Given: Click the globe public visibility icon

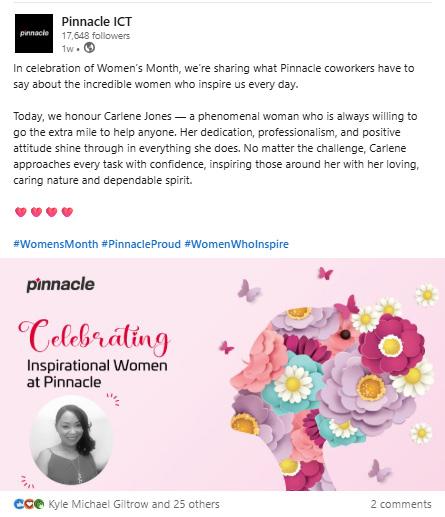Looking at the screenshot, I should (89, 48).
